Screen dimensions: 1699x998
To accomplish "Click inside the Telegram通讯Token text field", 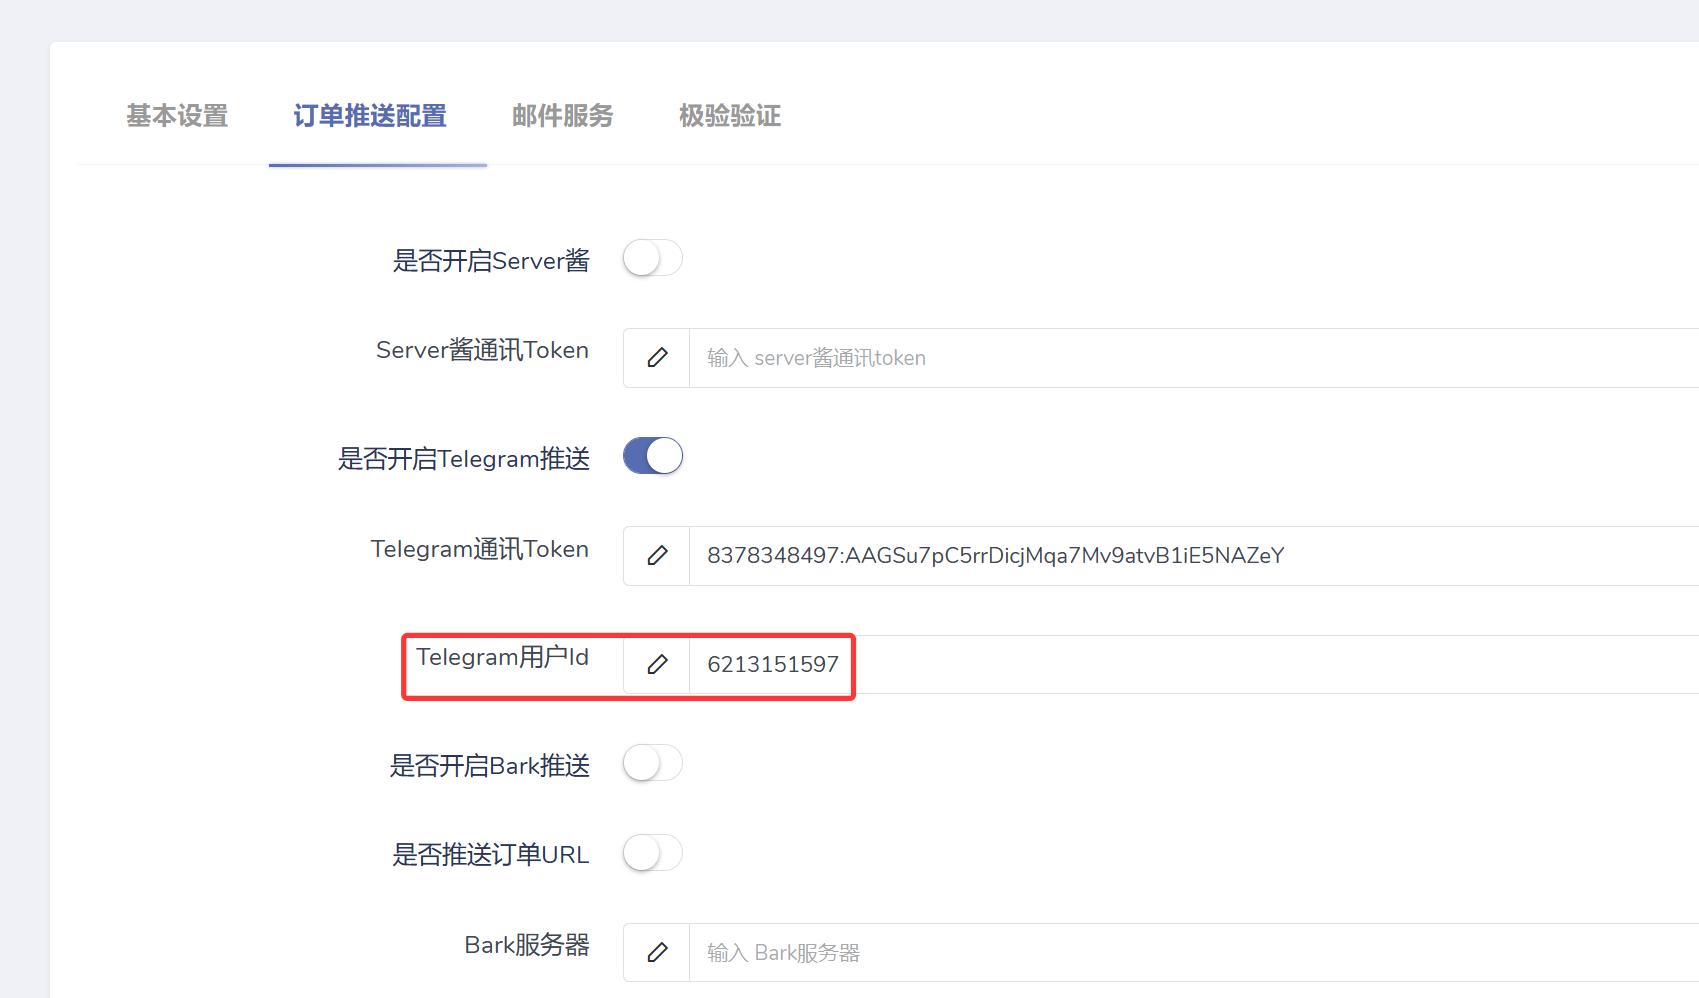I will tap(1194, 556).
